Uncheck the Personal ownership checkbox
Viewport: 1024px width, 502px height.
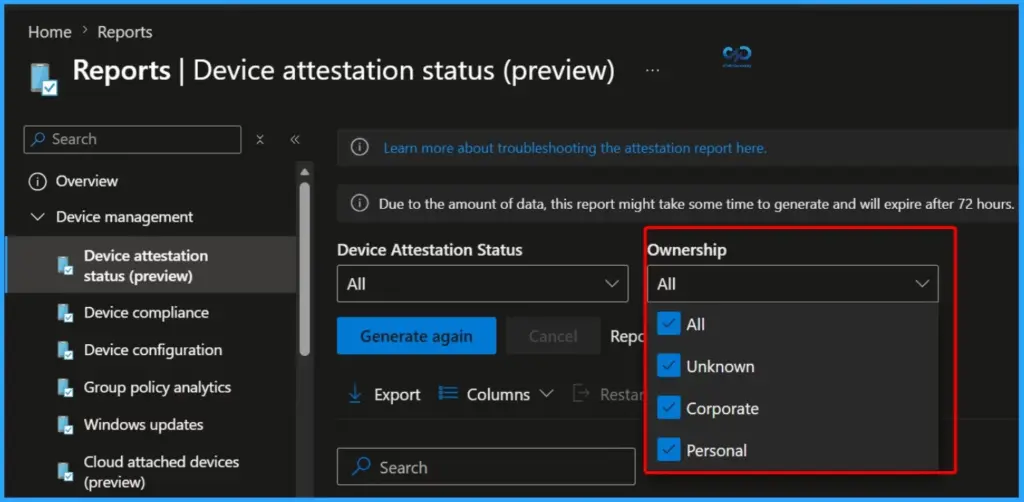point(669,450)
